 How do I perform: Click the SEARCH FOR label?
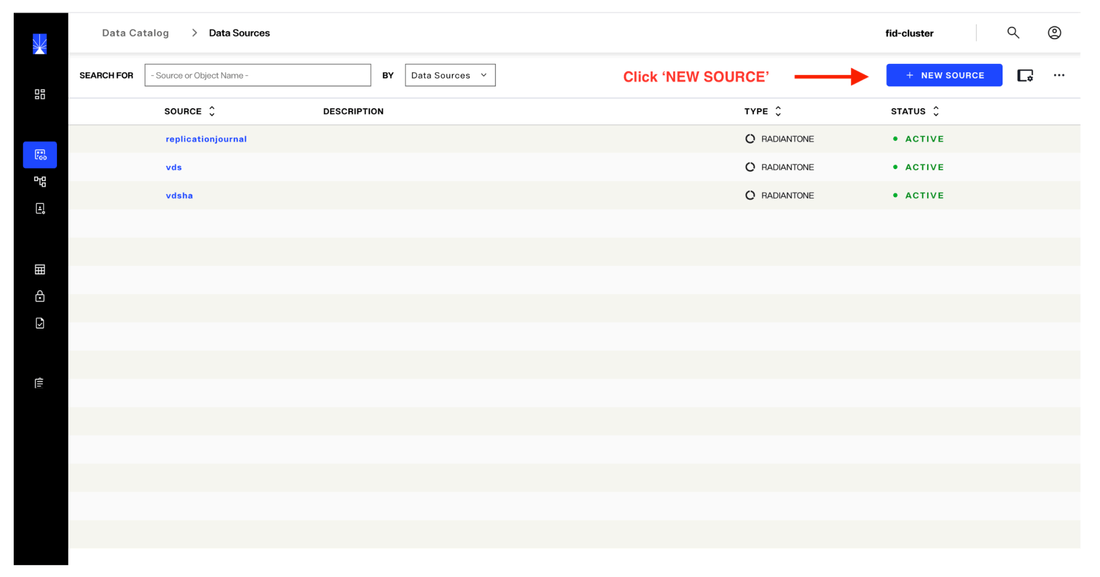click(x=106, y=75)
